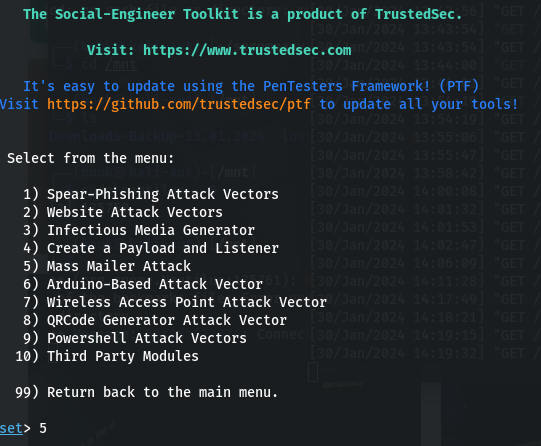The height and width of the screenshot is (446, 541).
Task: Click the Select from the menu heading
Action: [x=90, y=158]
